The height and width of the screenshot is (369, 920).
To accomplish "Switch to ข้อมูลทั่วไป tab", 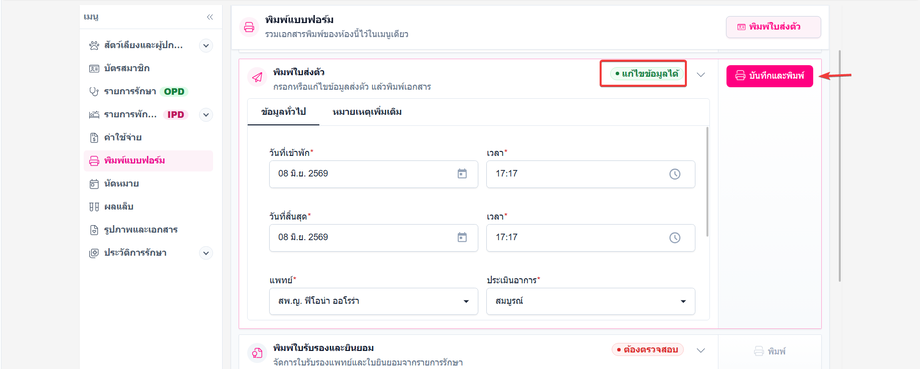I will [283, 111].
